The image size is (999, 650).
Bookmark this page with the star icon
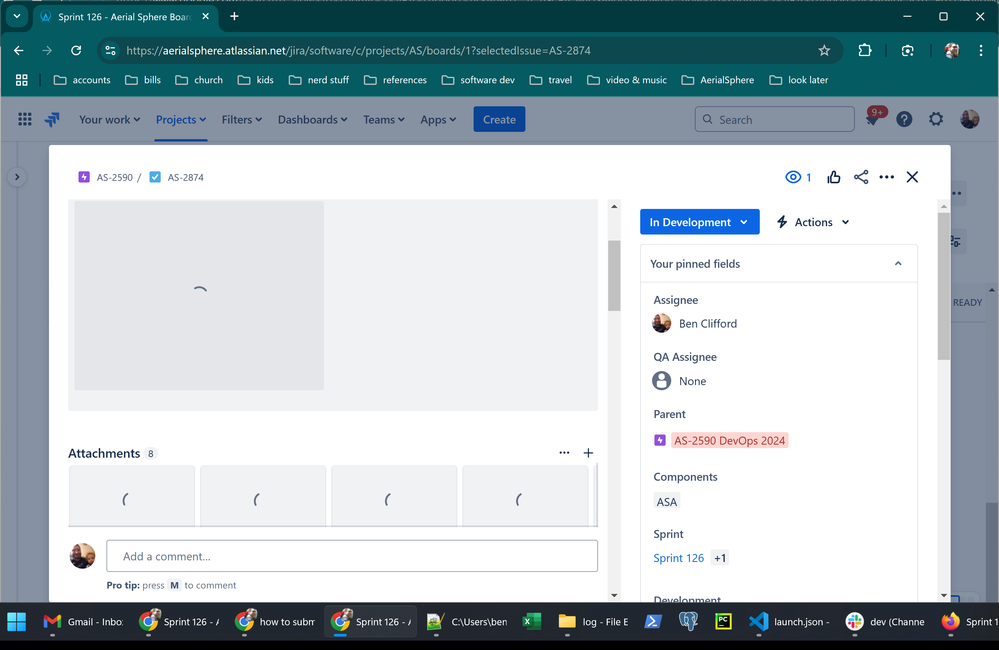click(824, 50)
